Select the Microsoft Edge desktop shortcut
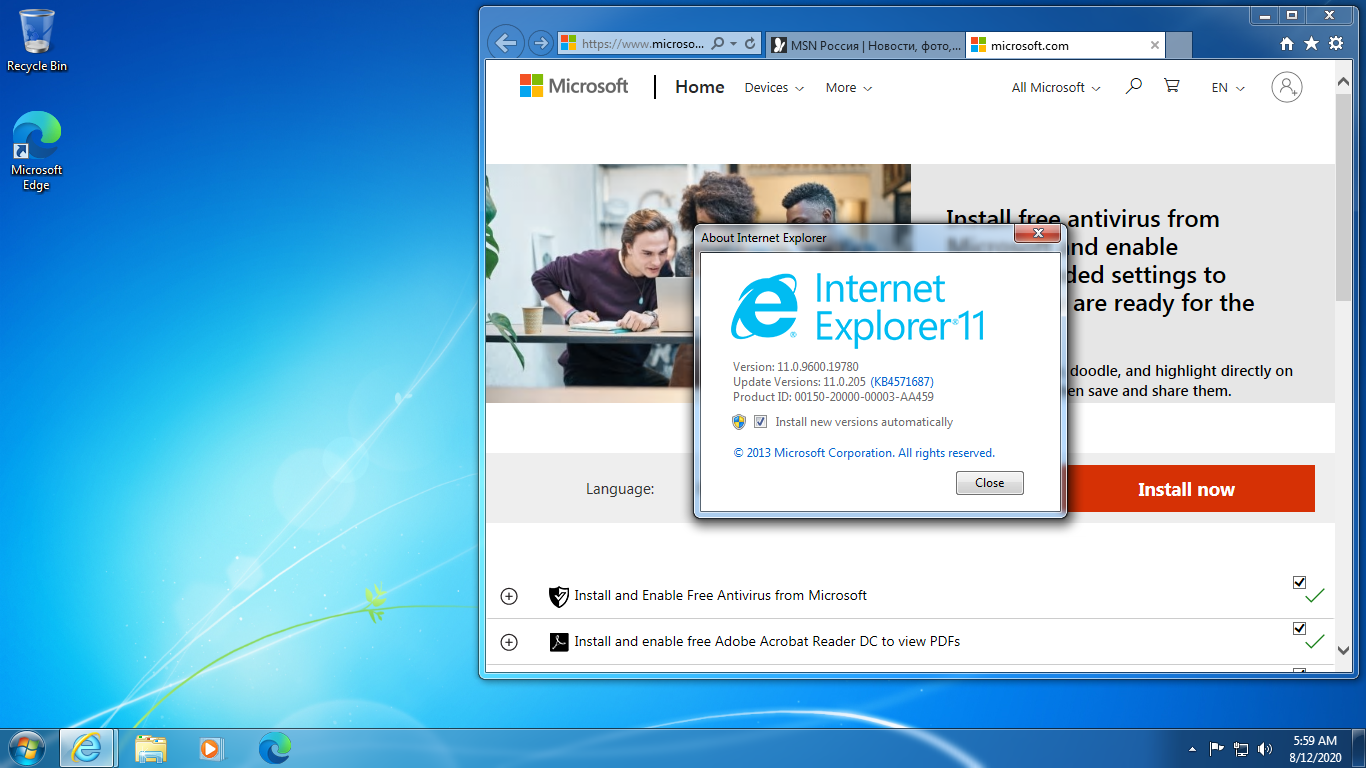 [x=37, y=151]
